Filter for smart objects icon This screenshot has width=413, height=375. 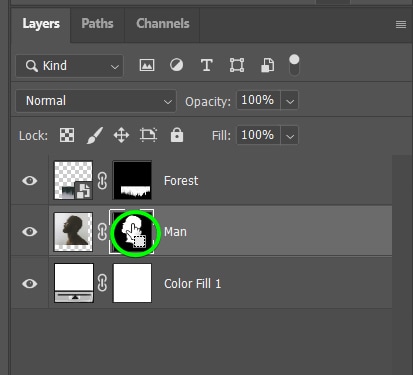[x=267, y=65]
